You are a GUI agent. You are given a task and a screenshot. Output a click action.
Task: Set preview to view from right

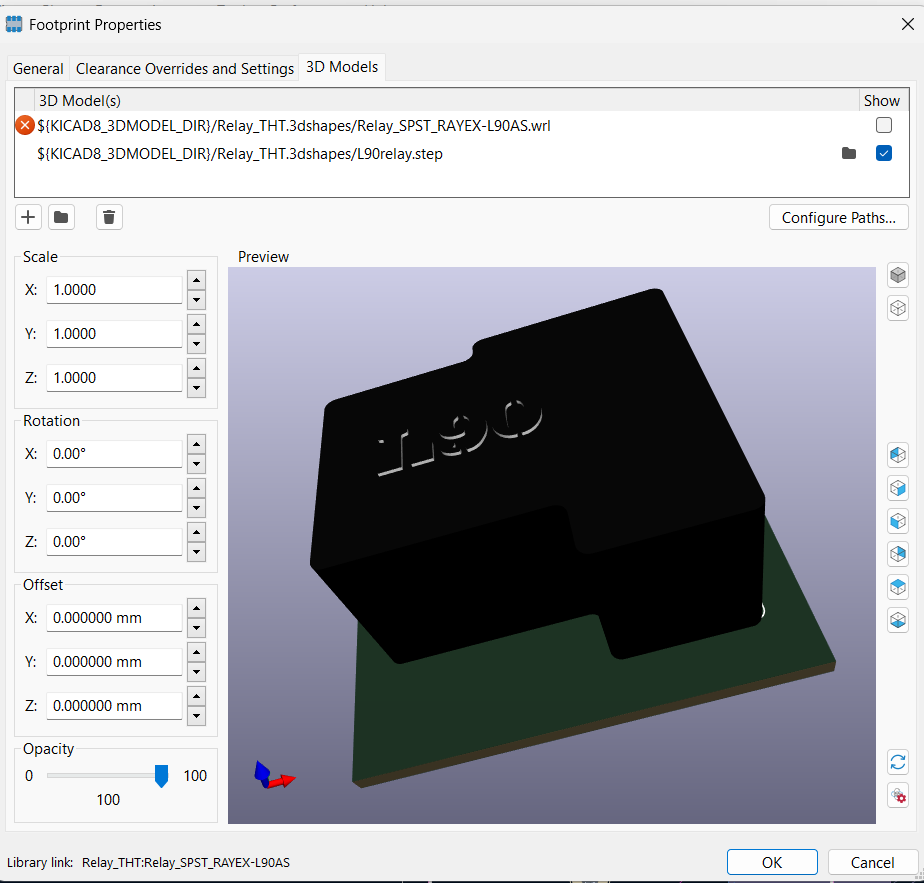coord(897,488)
